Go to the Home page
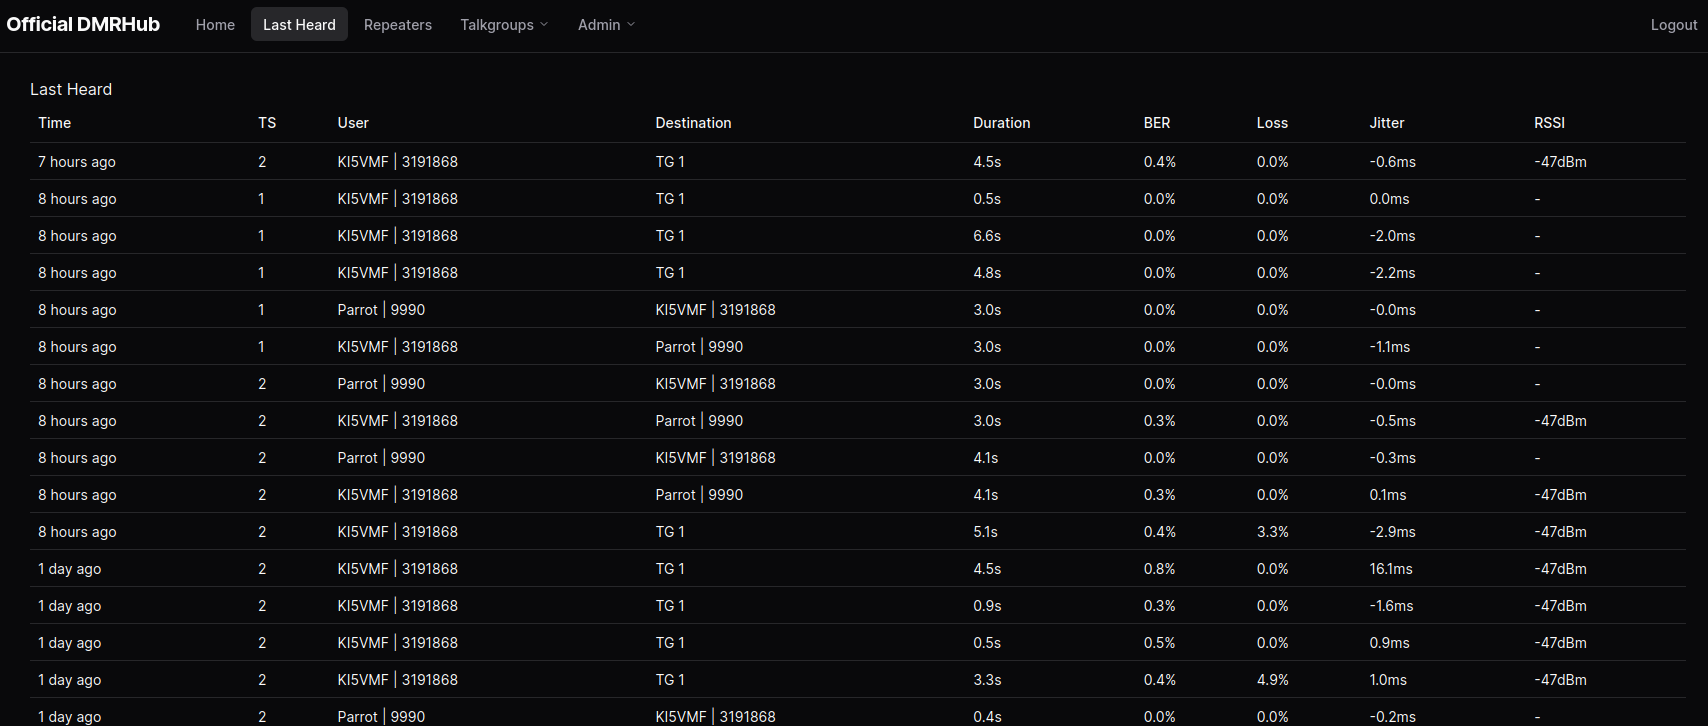This screenshot has width=1708, height=726. click(215, 25)
